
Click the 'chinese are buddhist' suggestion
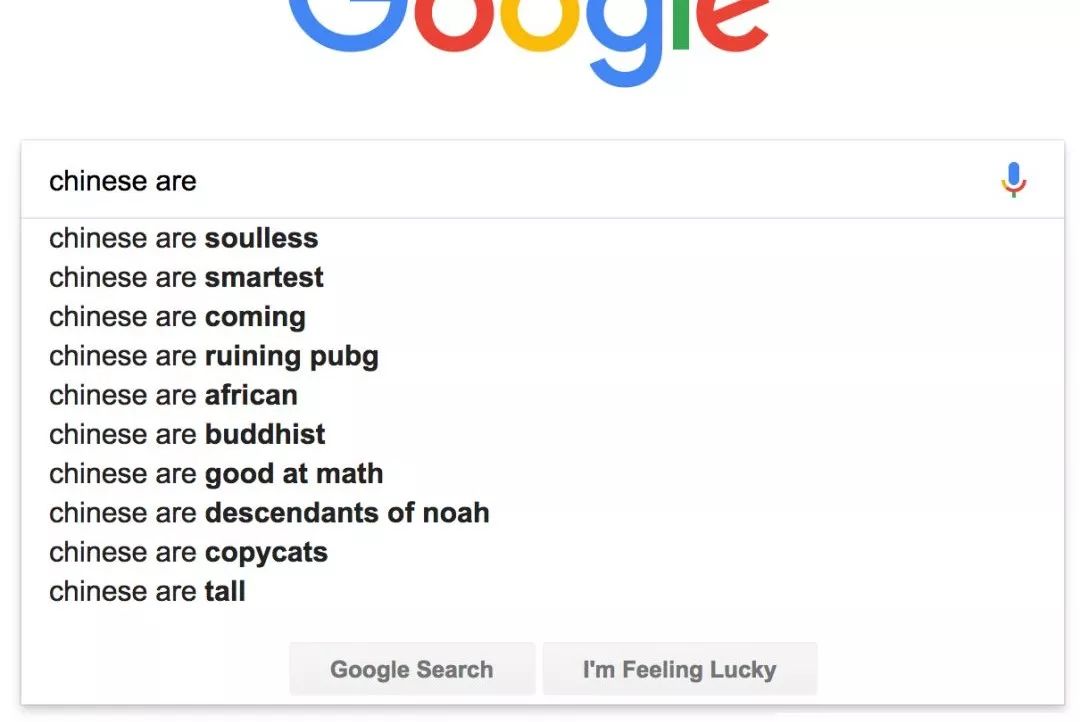(x=188, y=434)
